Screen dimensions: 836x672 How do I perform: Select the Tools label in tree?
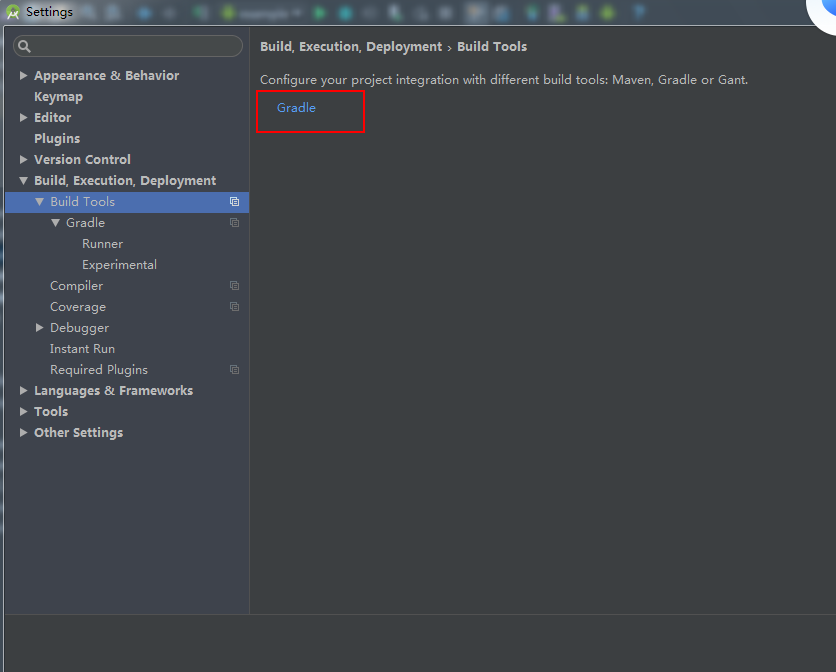point(51,412)
